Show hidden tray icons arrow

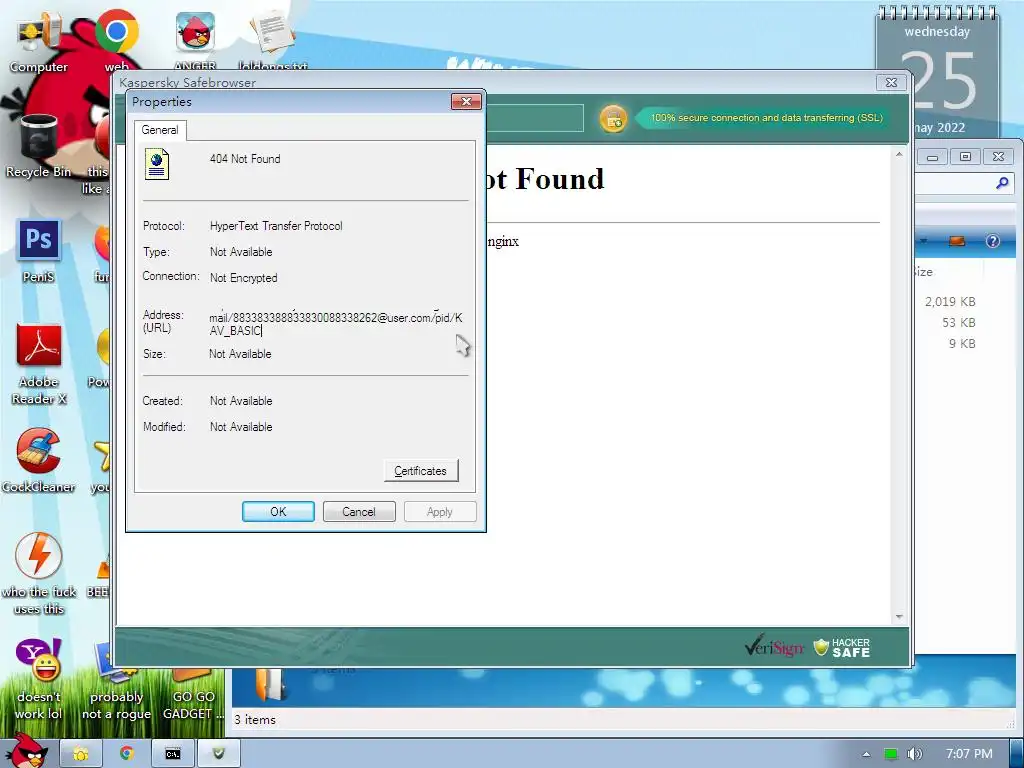[x=867, y=754]
